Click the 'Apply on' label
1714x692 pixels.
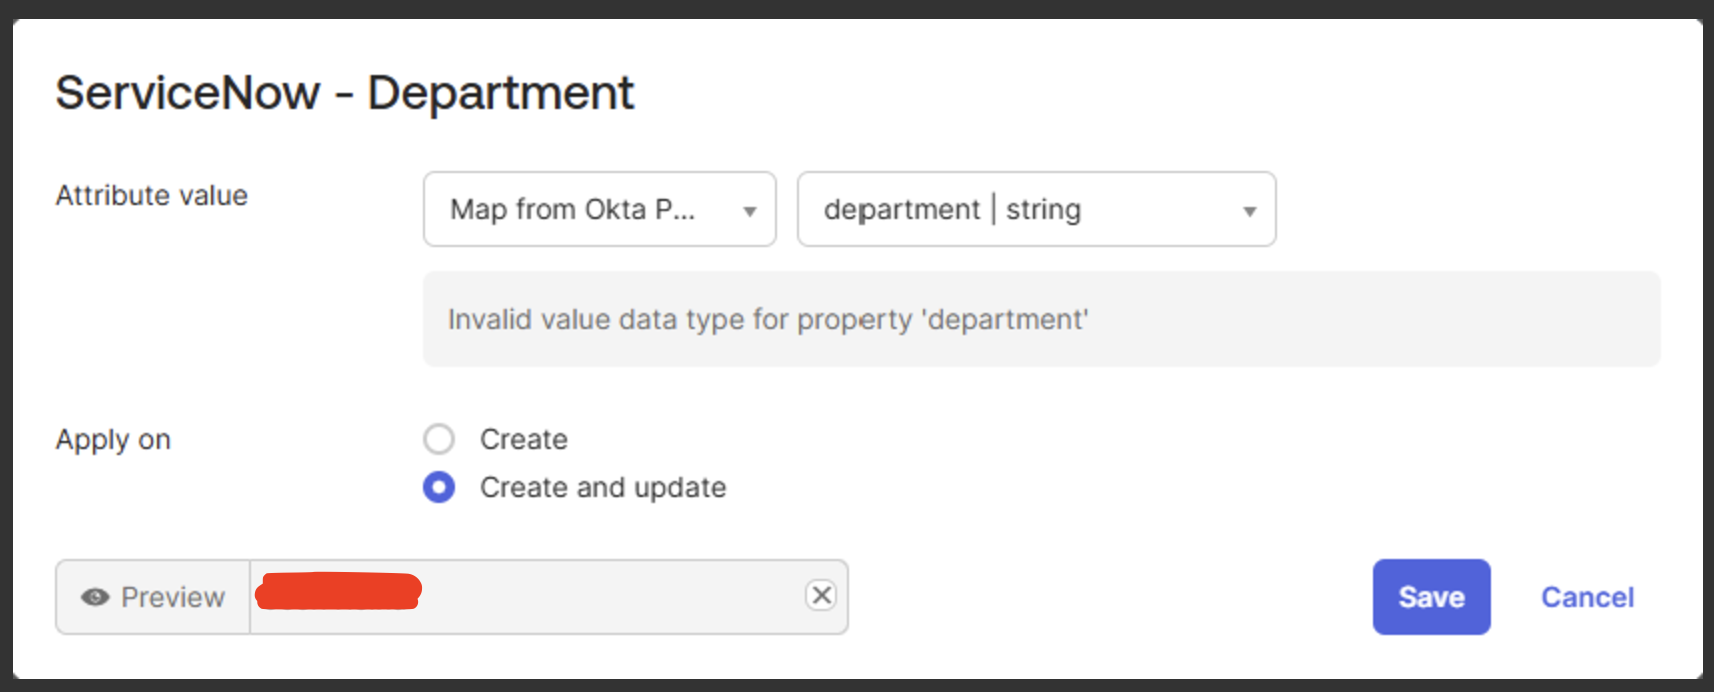(x=113, y=440)
